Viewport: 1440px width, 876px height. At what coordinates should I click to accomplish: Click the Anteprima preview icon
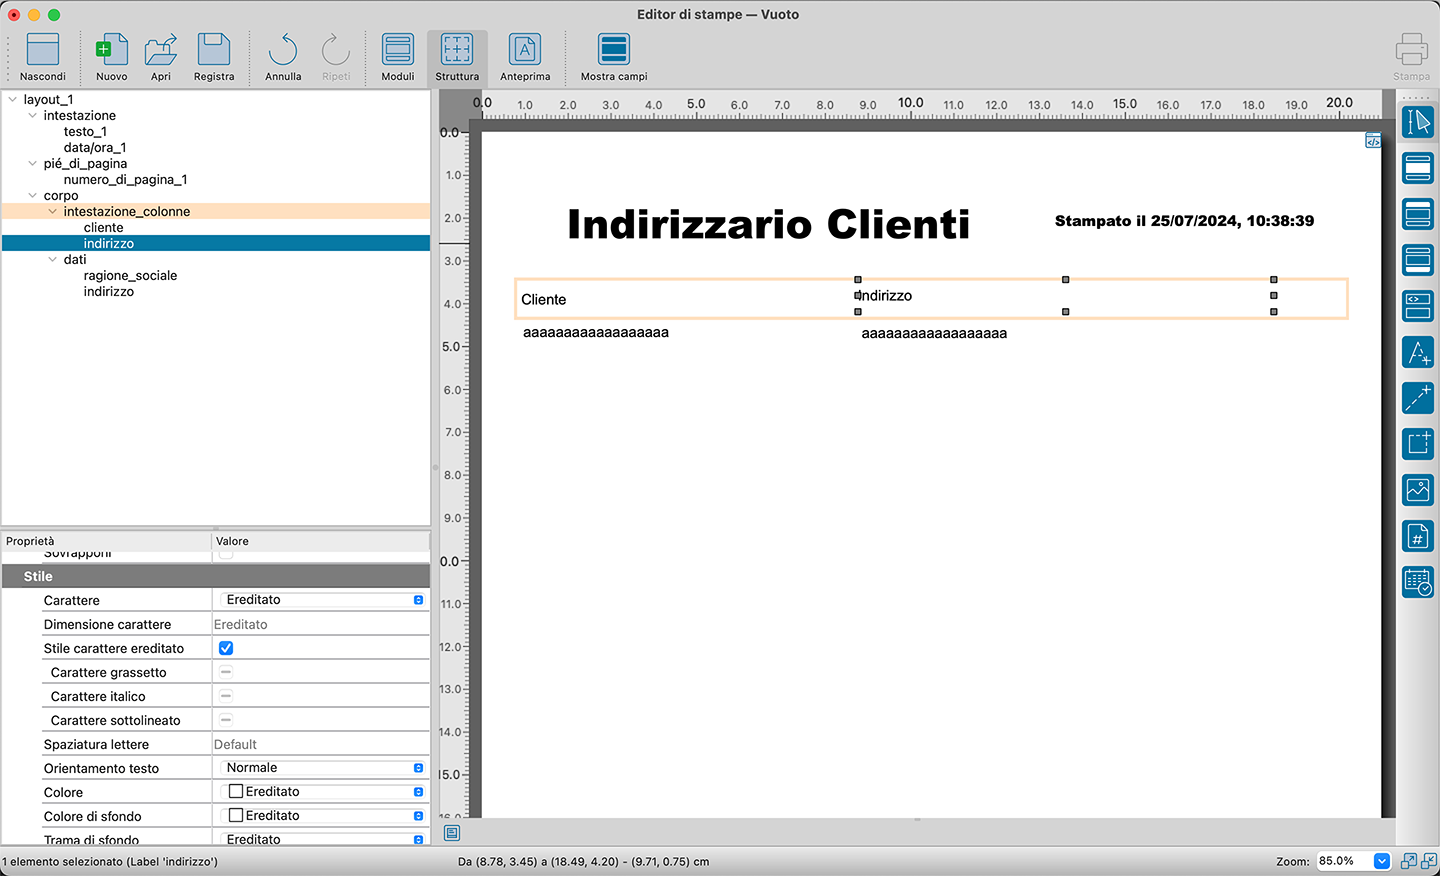click(525, 57)
